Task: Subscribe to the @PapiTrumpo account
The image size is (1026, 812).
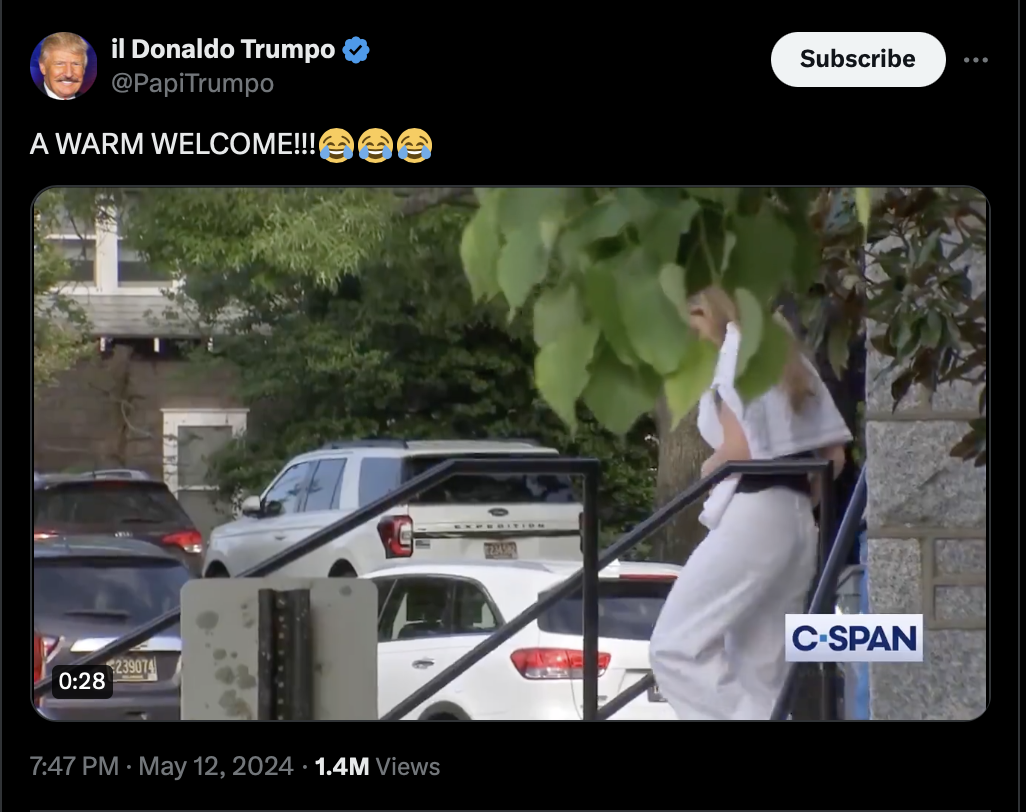Action: [x=858, y=59]
